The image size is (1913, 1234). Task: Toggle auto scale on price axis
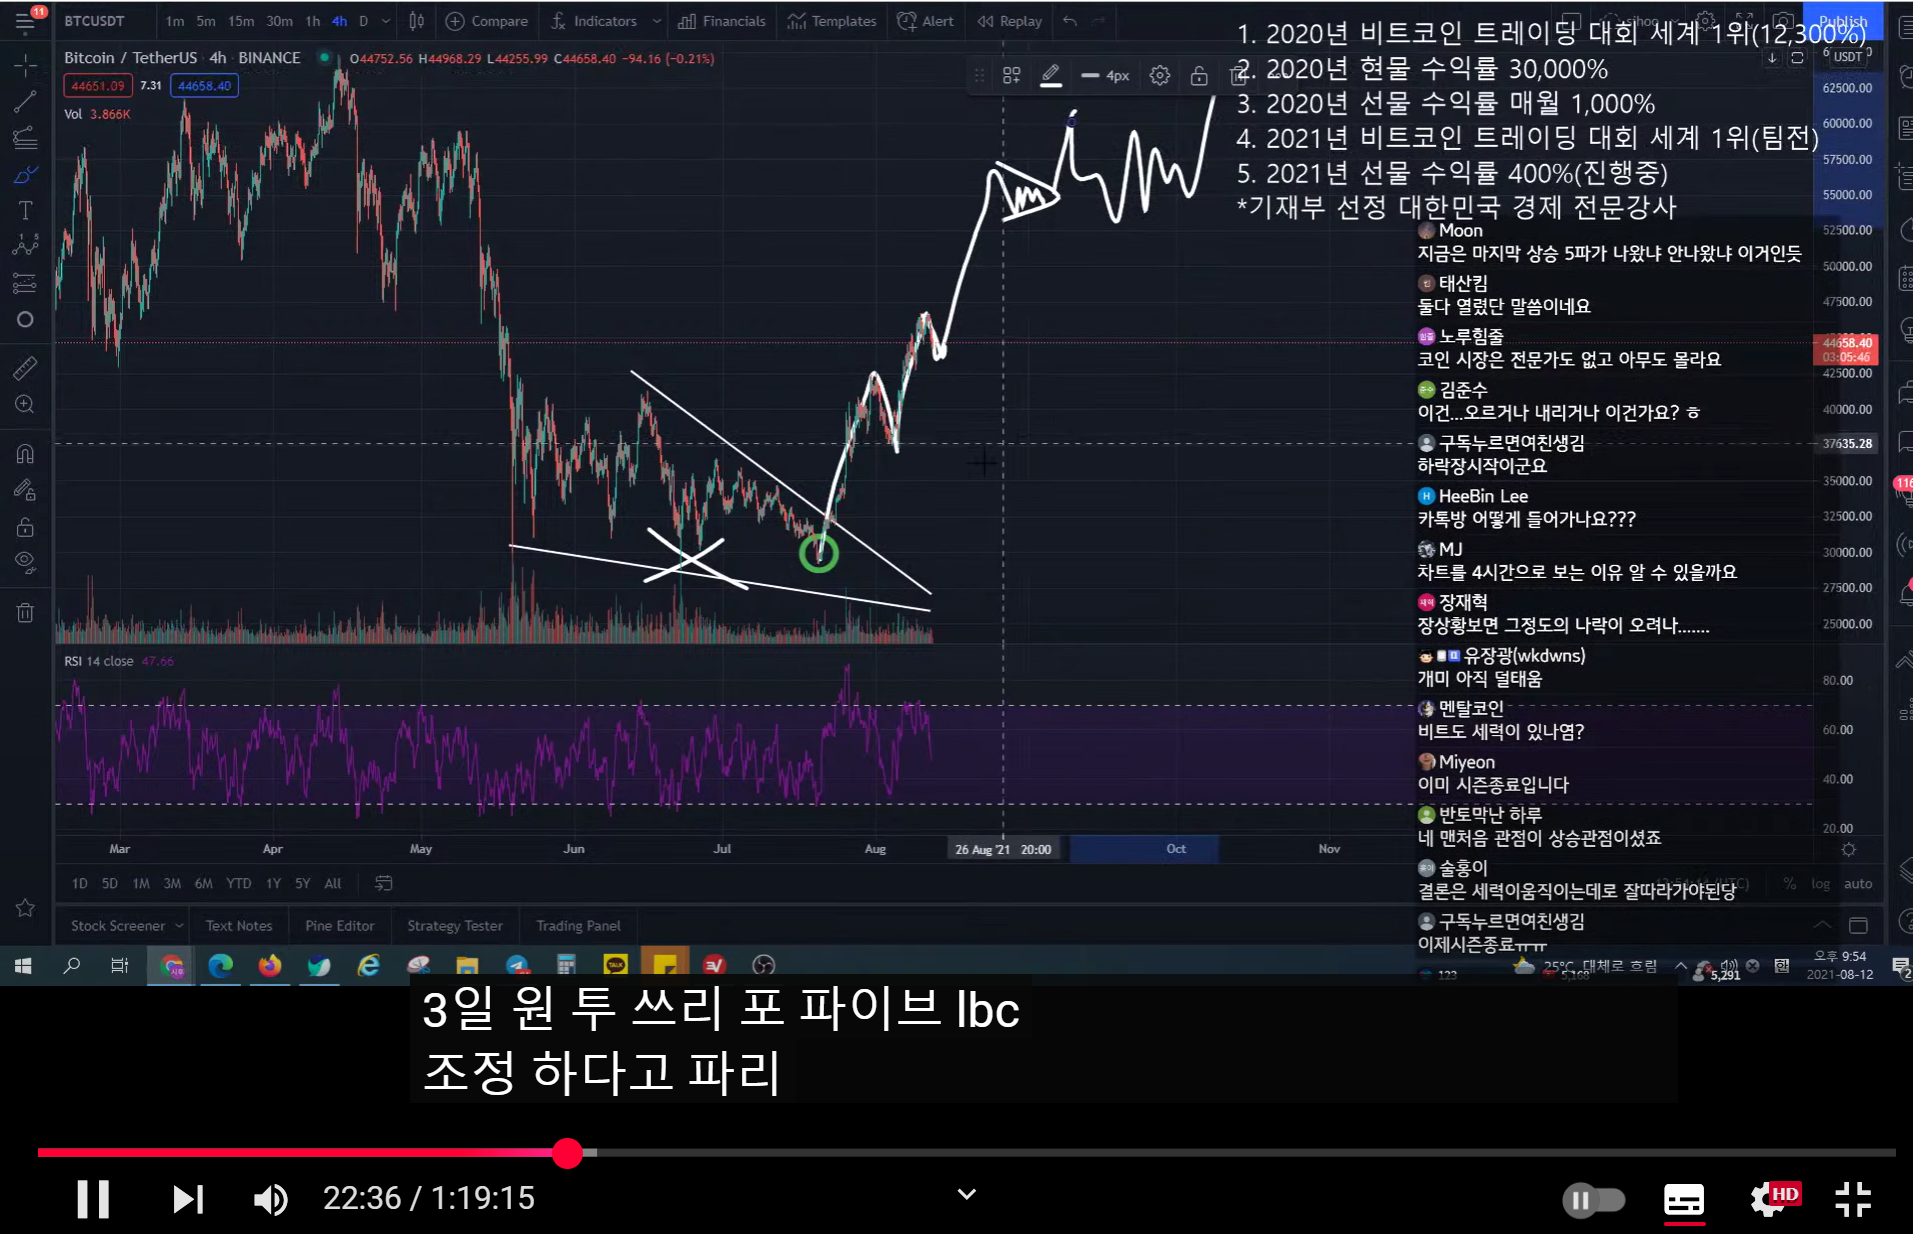pyautogui.click(x=1858, y=883)
